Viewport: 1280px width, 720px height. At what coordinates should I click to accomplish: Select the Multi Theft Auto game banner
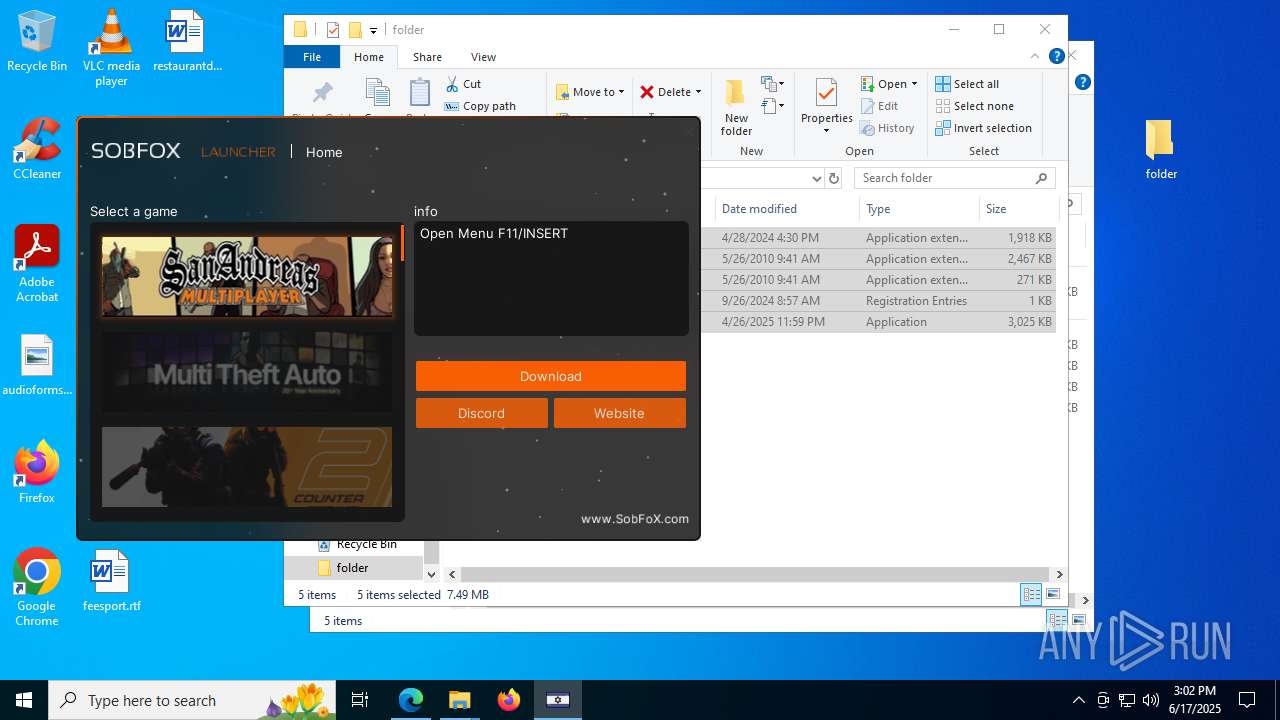(247, 372)
